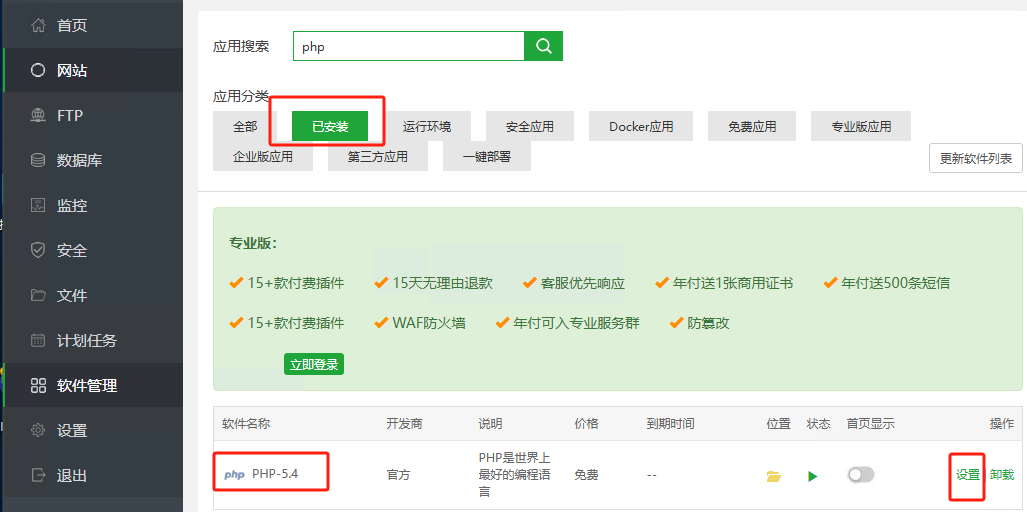Click the 数据库 database icon in sidebar
The height and width of the screenshot is (512, 1027).
pyautogui.click(x=39, y=160)
